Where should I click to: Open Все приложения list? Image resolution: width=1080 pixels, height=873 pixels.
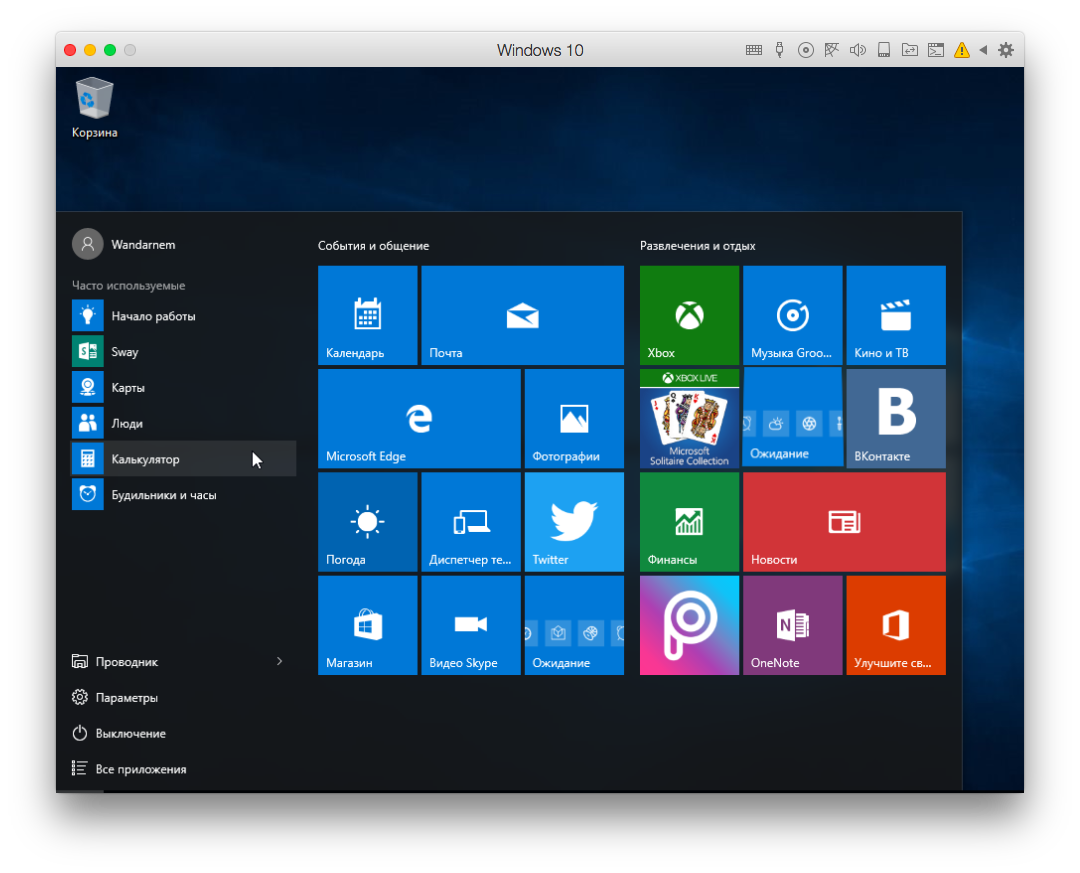click(x=140, y=769)
